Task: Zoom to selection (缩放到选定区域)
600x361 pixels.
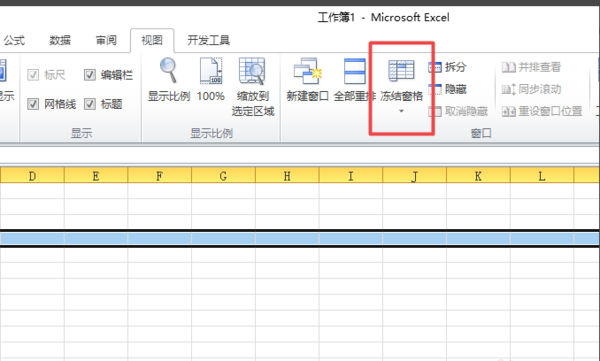Action: tap(253, 87)
